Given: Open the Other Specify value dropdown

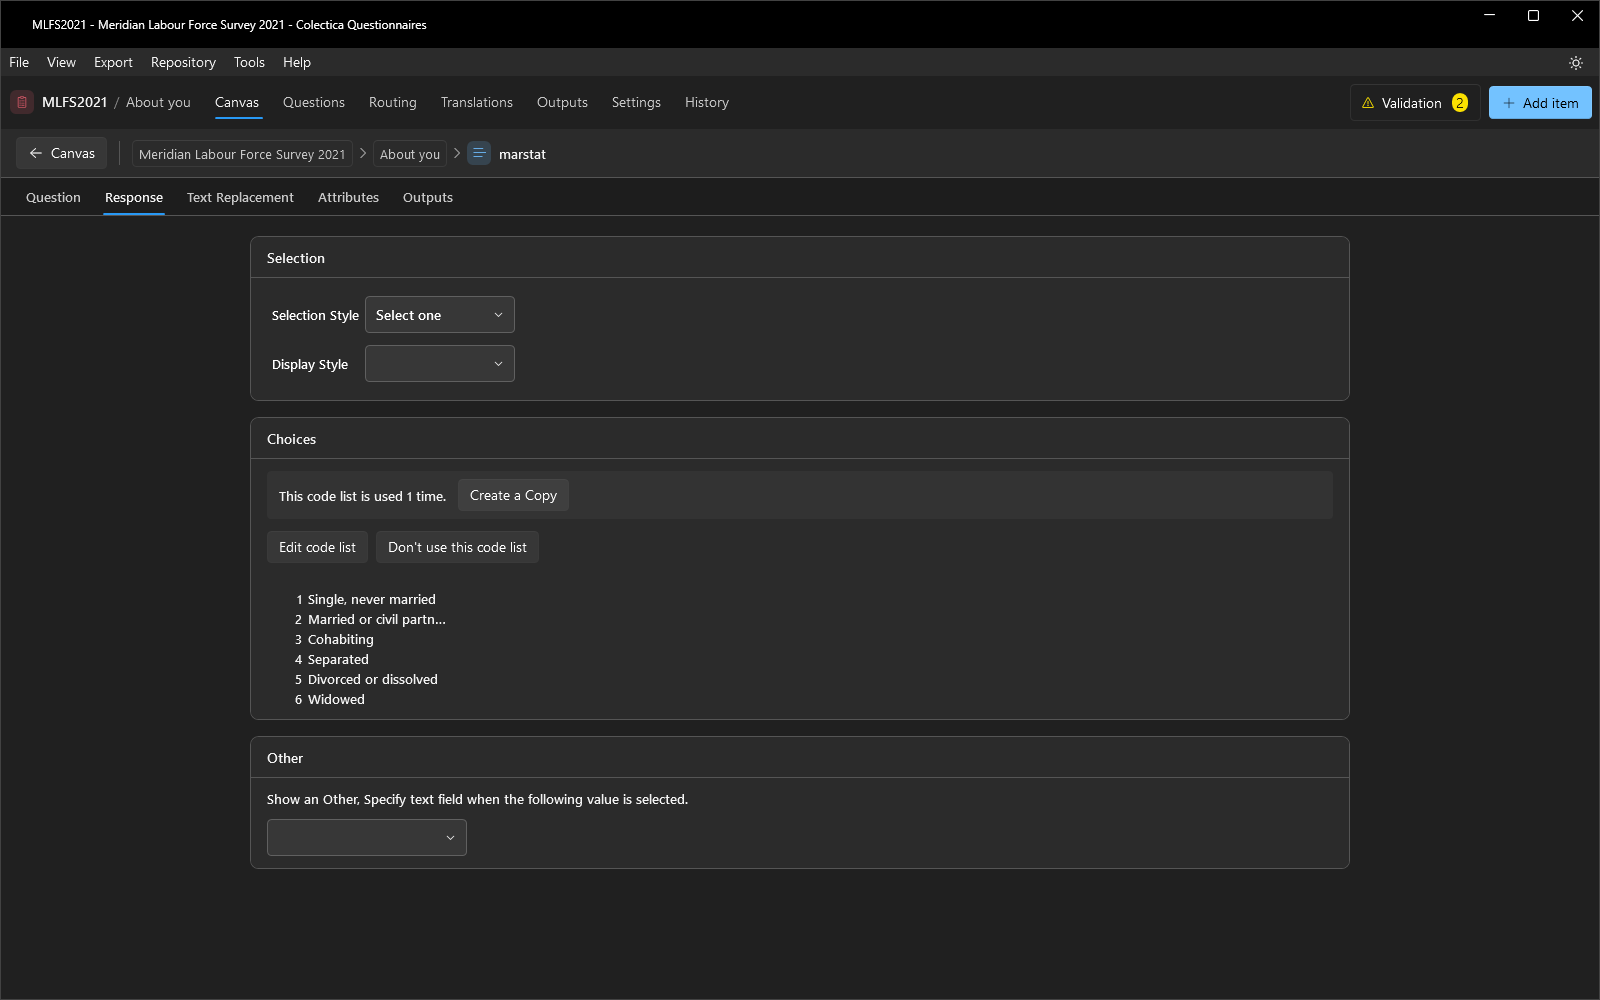Looking at the screenshot, I should tap(367, 837).
